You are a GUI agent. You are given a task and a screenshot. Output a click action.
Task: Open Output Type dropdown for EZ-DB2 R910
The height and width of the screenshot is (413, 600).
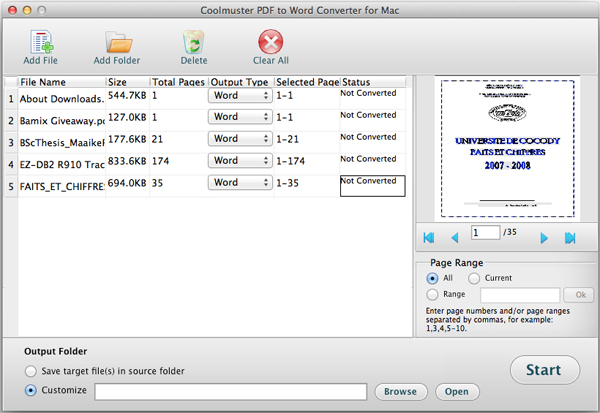[x=240, y=160]
